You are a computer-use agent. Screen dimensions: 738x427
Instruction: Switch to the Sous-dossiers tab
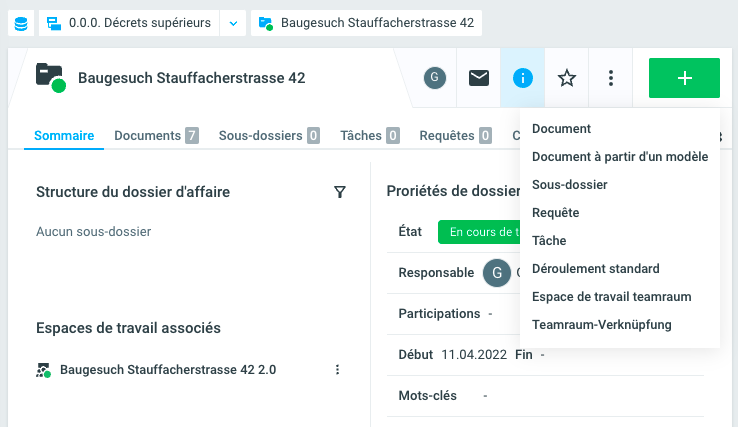268,135
